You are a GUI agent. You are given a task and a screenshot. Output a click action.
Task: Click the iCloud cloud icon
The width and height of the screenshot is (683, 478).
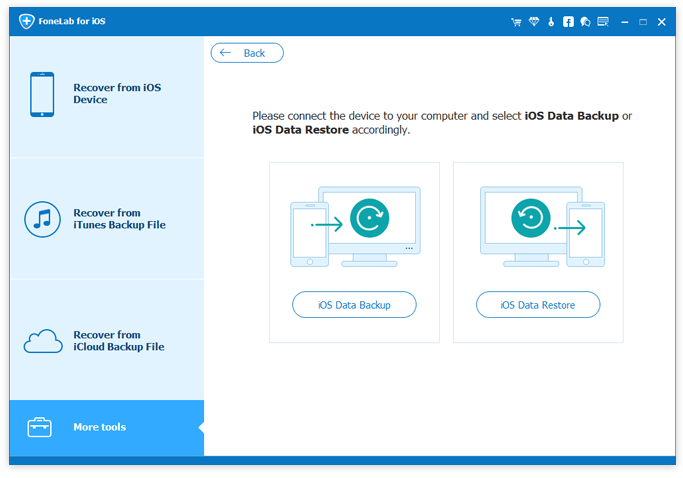click(43, 341)
